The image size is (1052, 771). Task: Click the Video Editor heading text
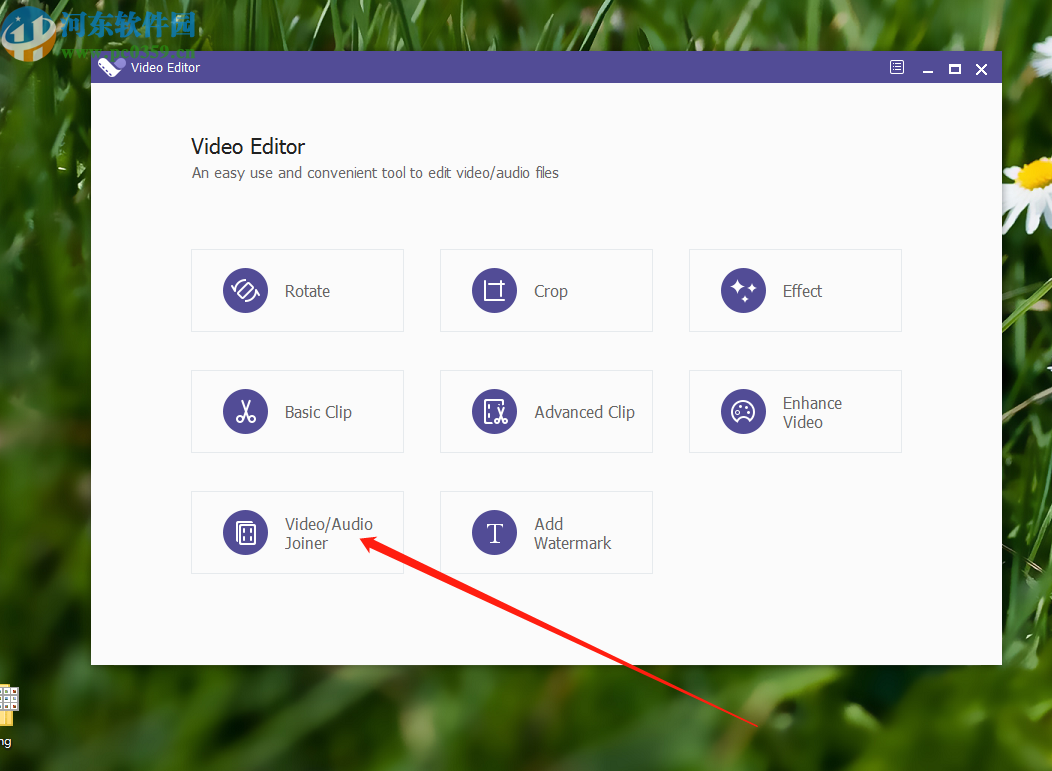[248, 146]
